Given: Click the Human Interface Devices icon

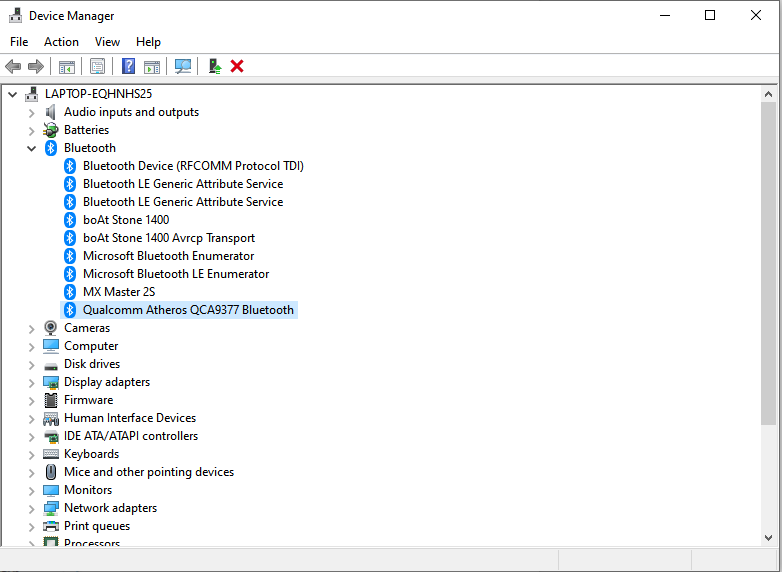Looking at the screenshot, I should [x=51, y=418].
